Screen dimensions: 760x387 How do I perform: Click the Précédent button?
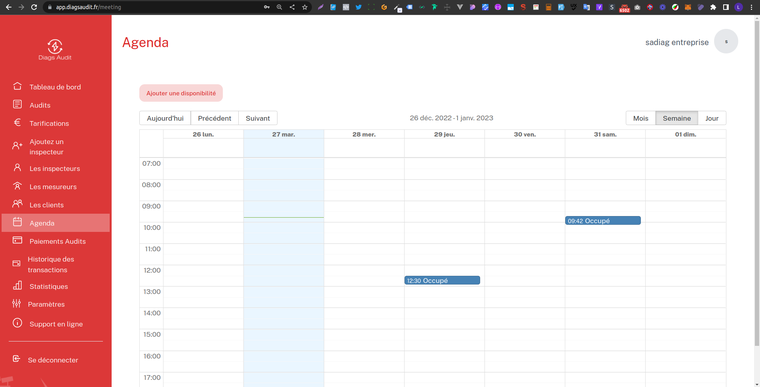coord(214,118)
